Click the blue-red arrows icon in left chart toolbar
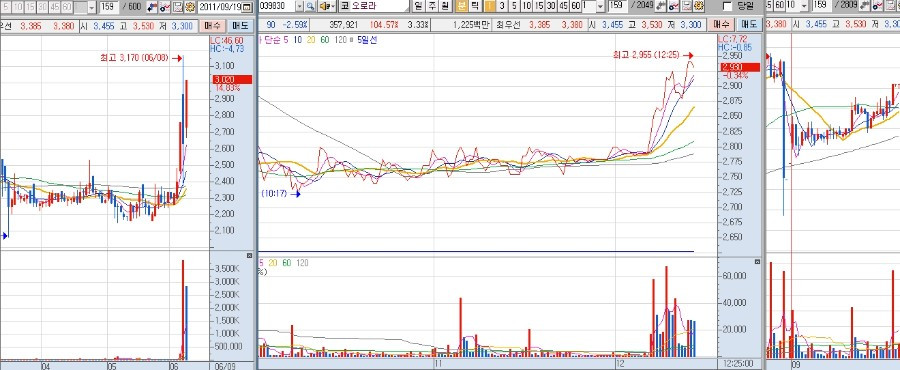The width and height of the screenshot is (900, 370). [x=153, y=7]
